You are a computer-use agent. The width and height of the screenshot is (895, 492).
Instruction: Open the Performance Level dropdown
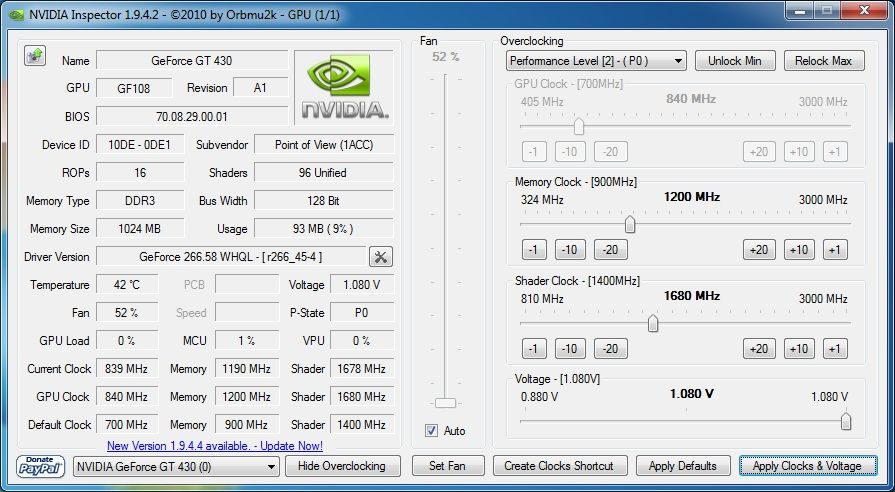point(596,61)
